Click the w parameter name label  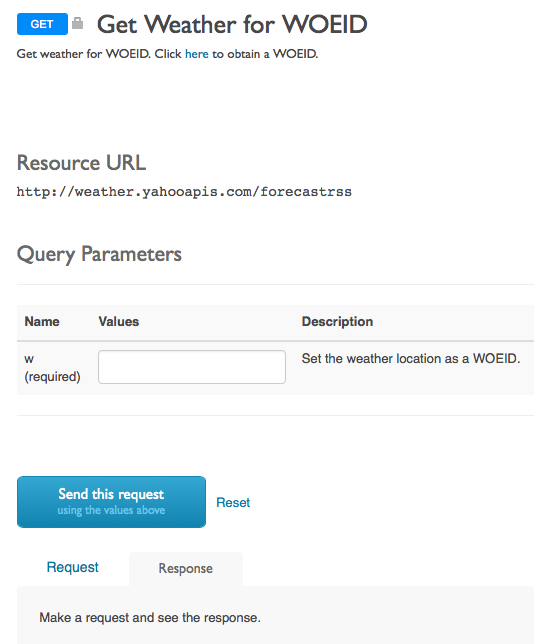point(29,359)
